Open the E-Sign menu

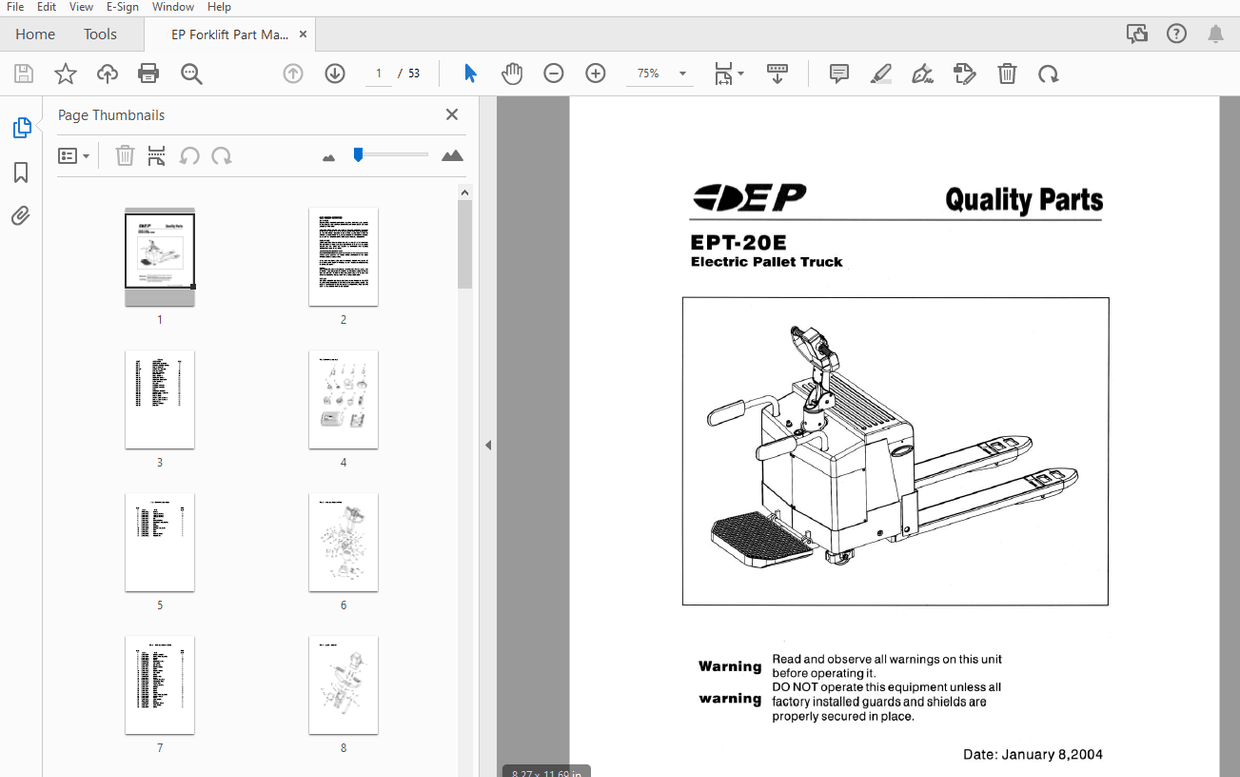pyautogui.click(x=122, y=7)
